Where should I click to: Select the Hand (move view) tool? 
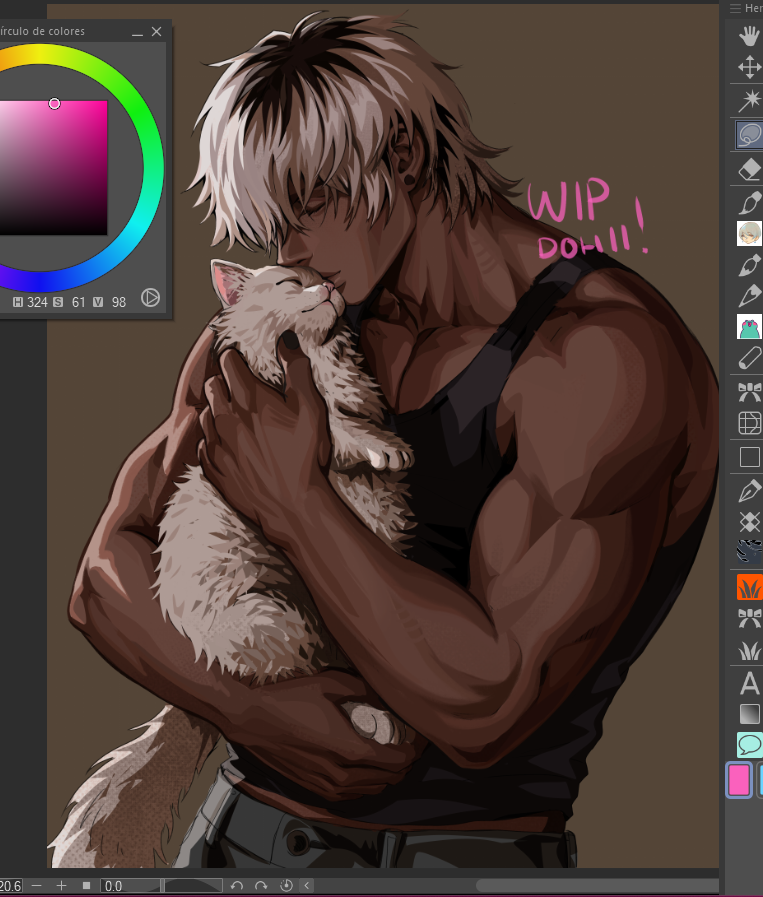(749, 36)
